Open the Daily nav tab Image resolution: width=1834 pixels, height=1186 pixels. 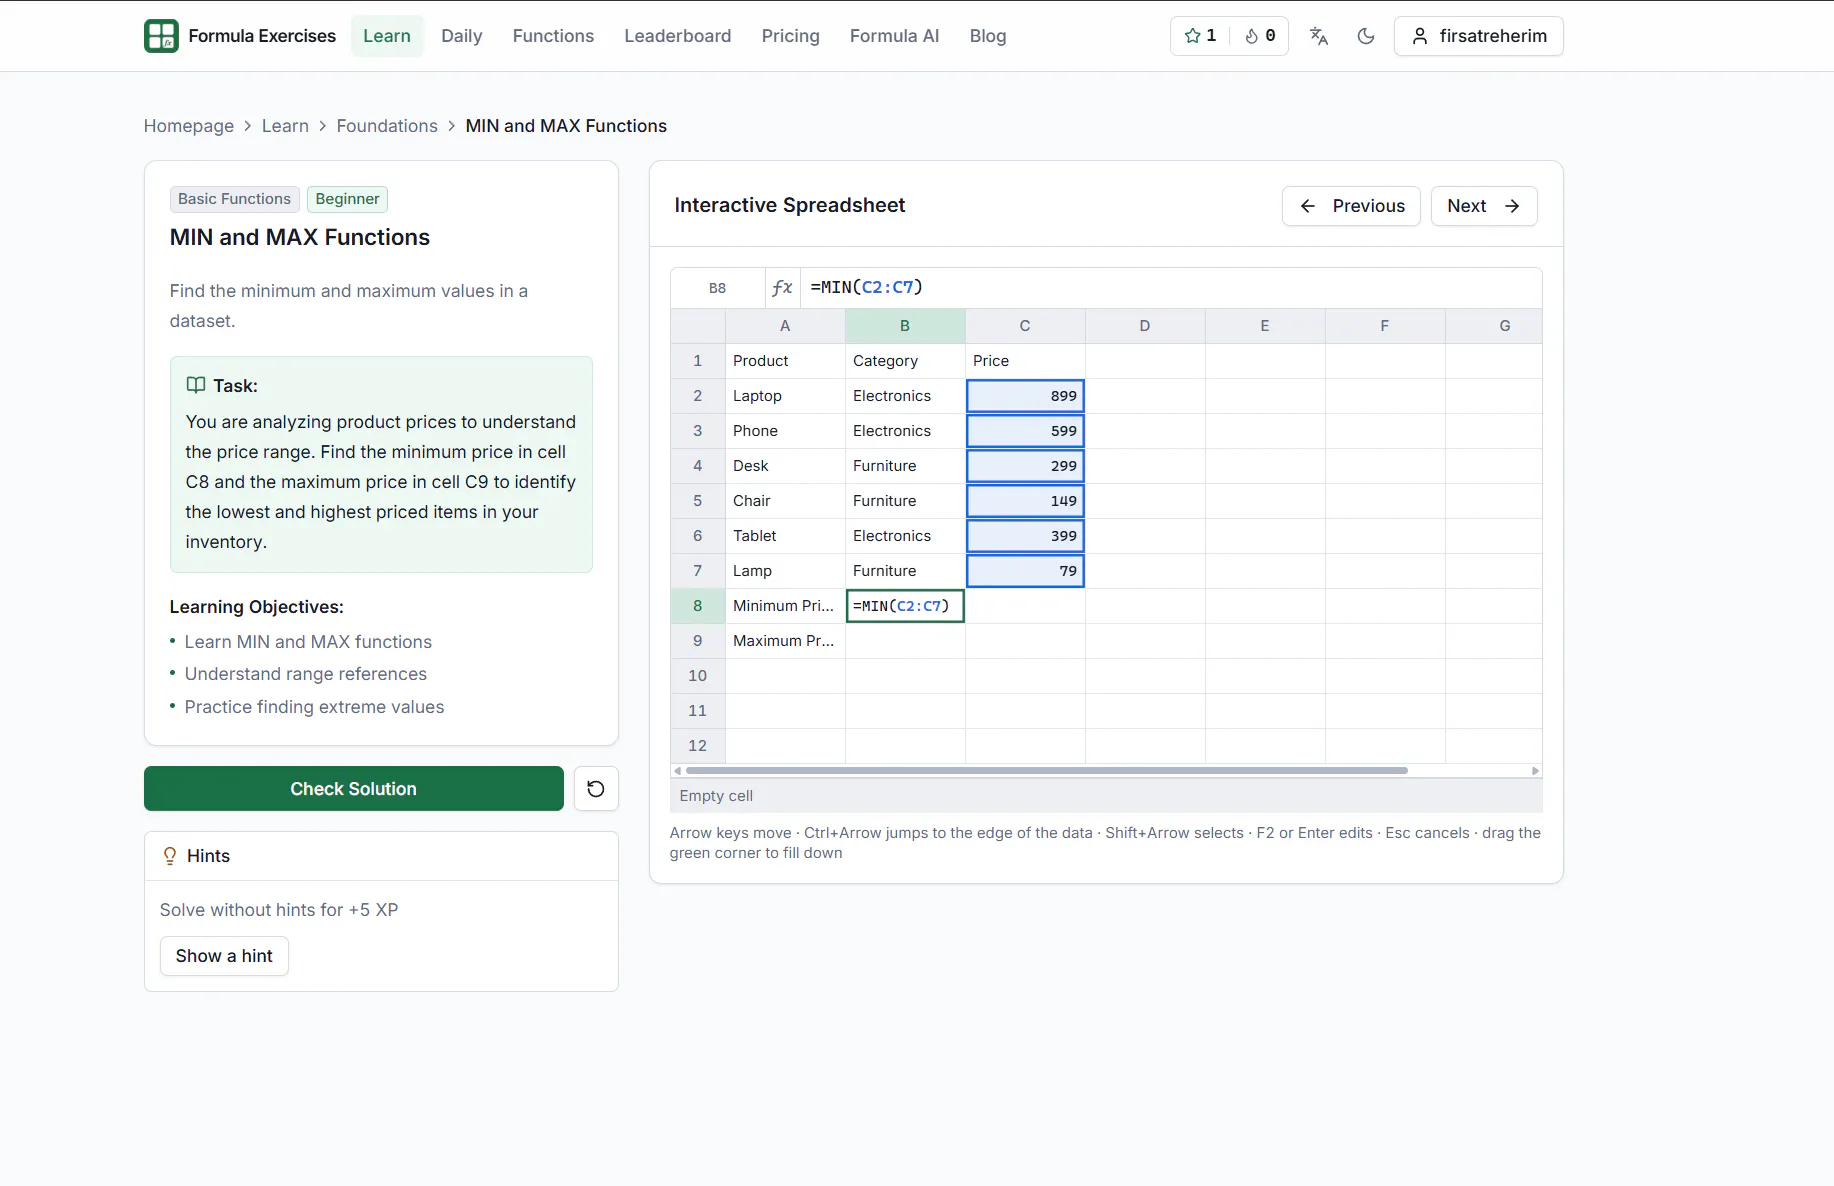coord(462,36)
